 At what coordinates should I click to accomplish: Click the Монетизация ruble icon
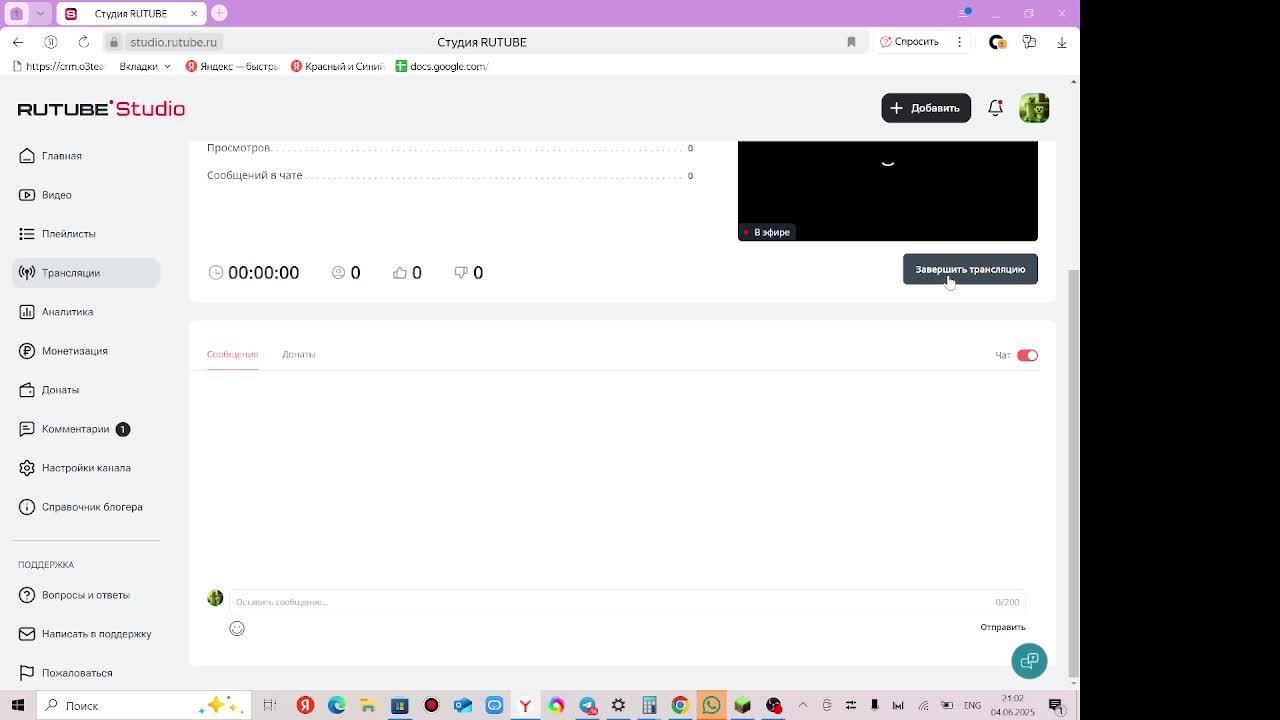point(27,351)
